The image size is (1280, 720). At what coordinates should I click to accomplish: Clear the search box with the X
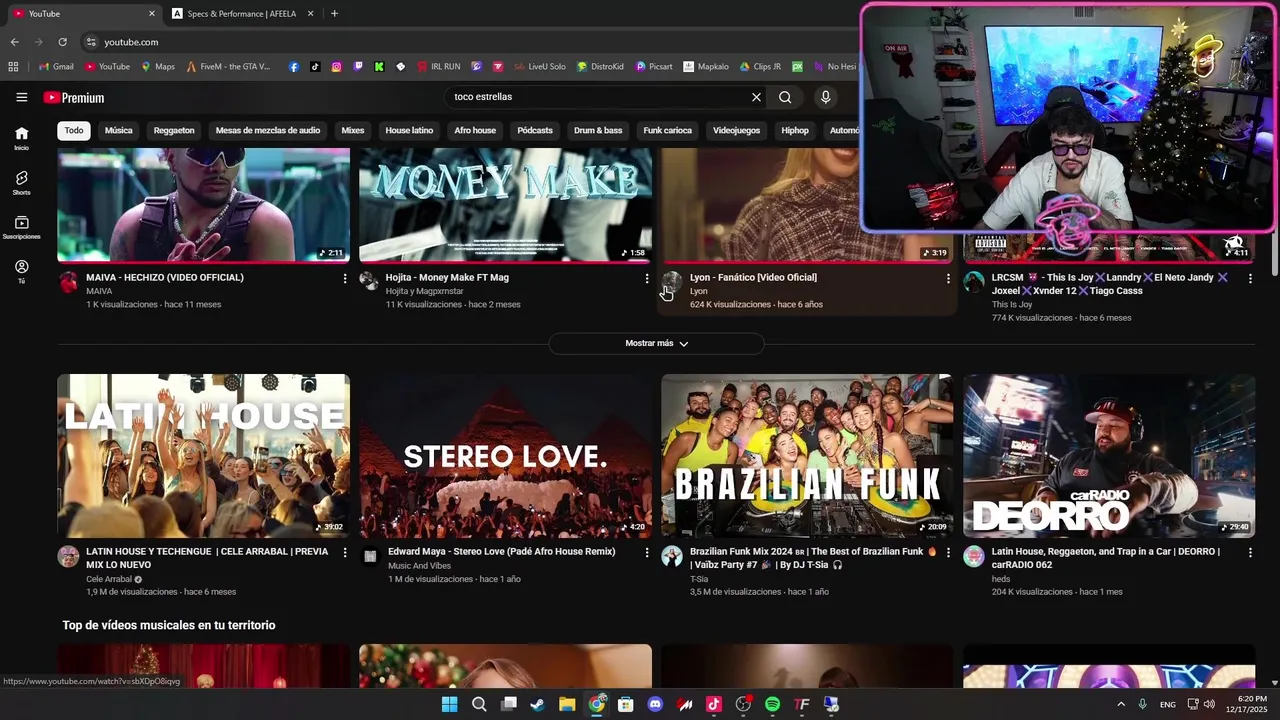[x=756, y=97]
